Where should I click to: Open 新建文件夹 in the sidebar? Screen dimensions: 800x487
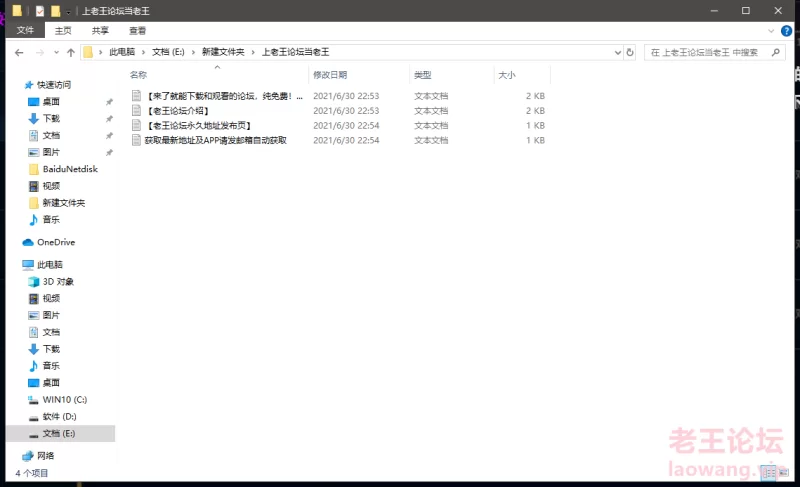coord(64,203)
